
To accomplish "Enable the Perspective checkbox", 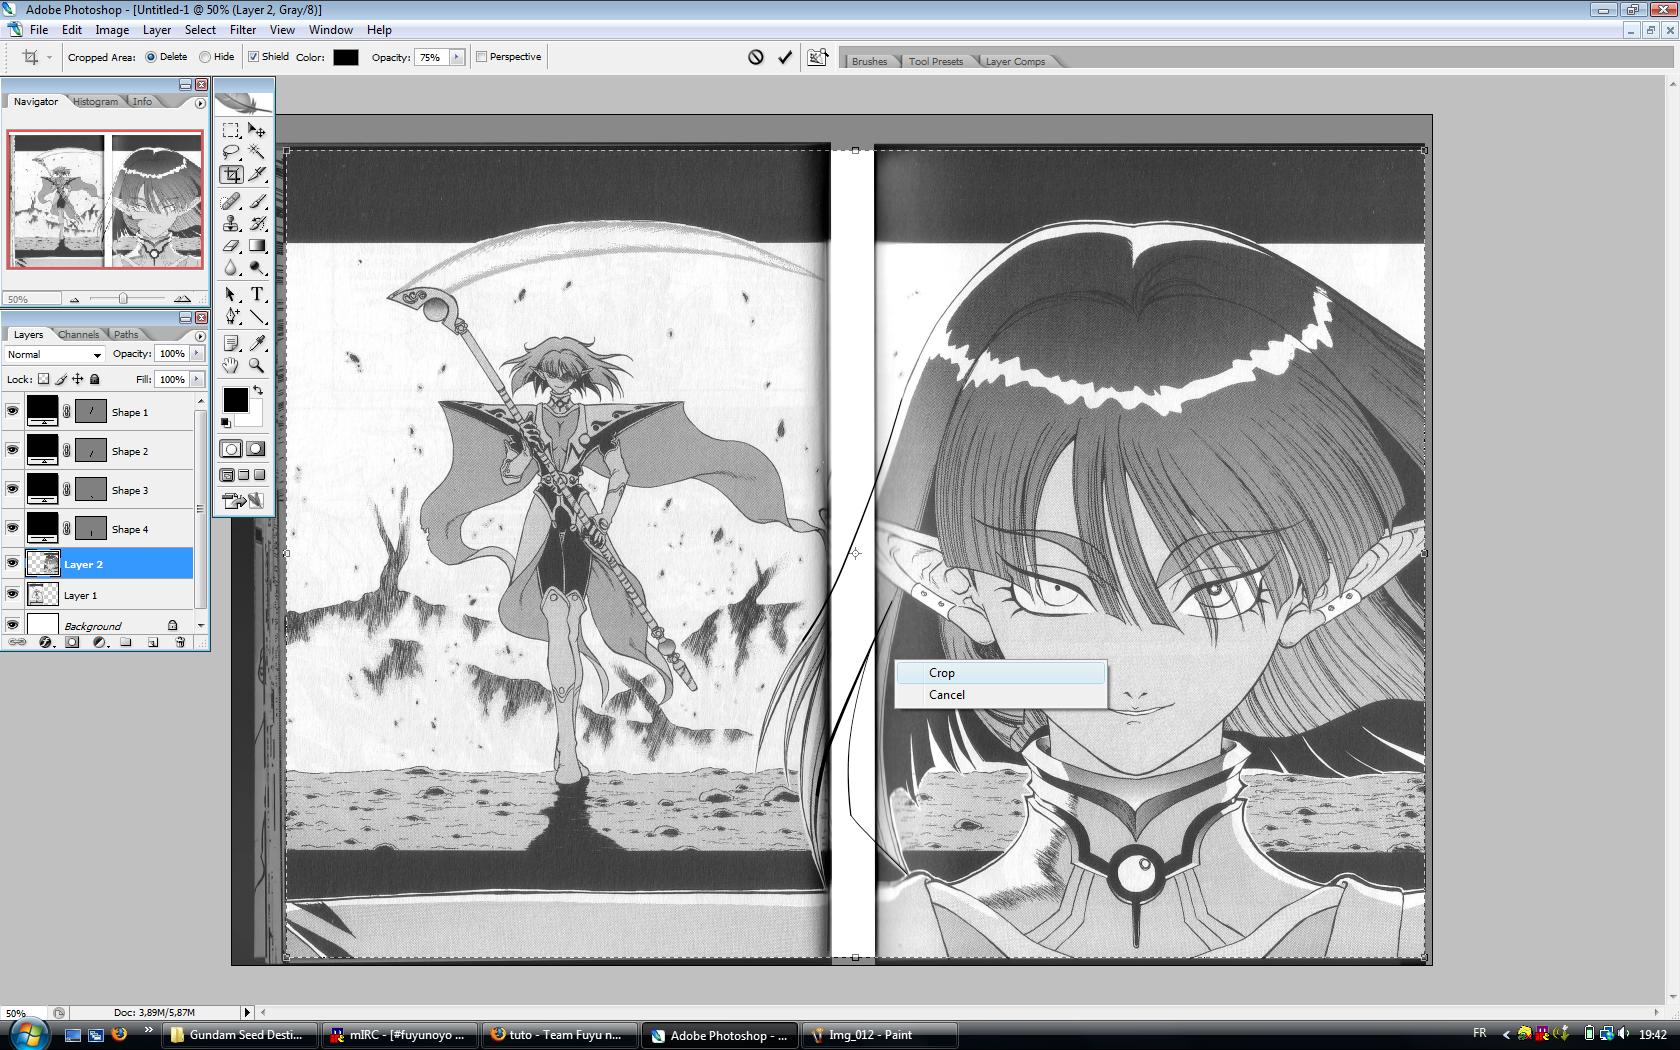I will point(482,57).
